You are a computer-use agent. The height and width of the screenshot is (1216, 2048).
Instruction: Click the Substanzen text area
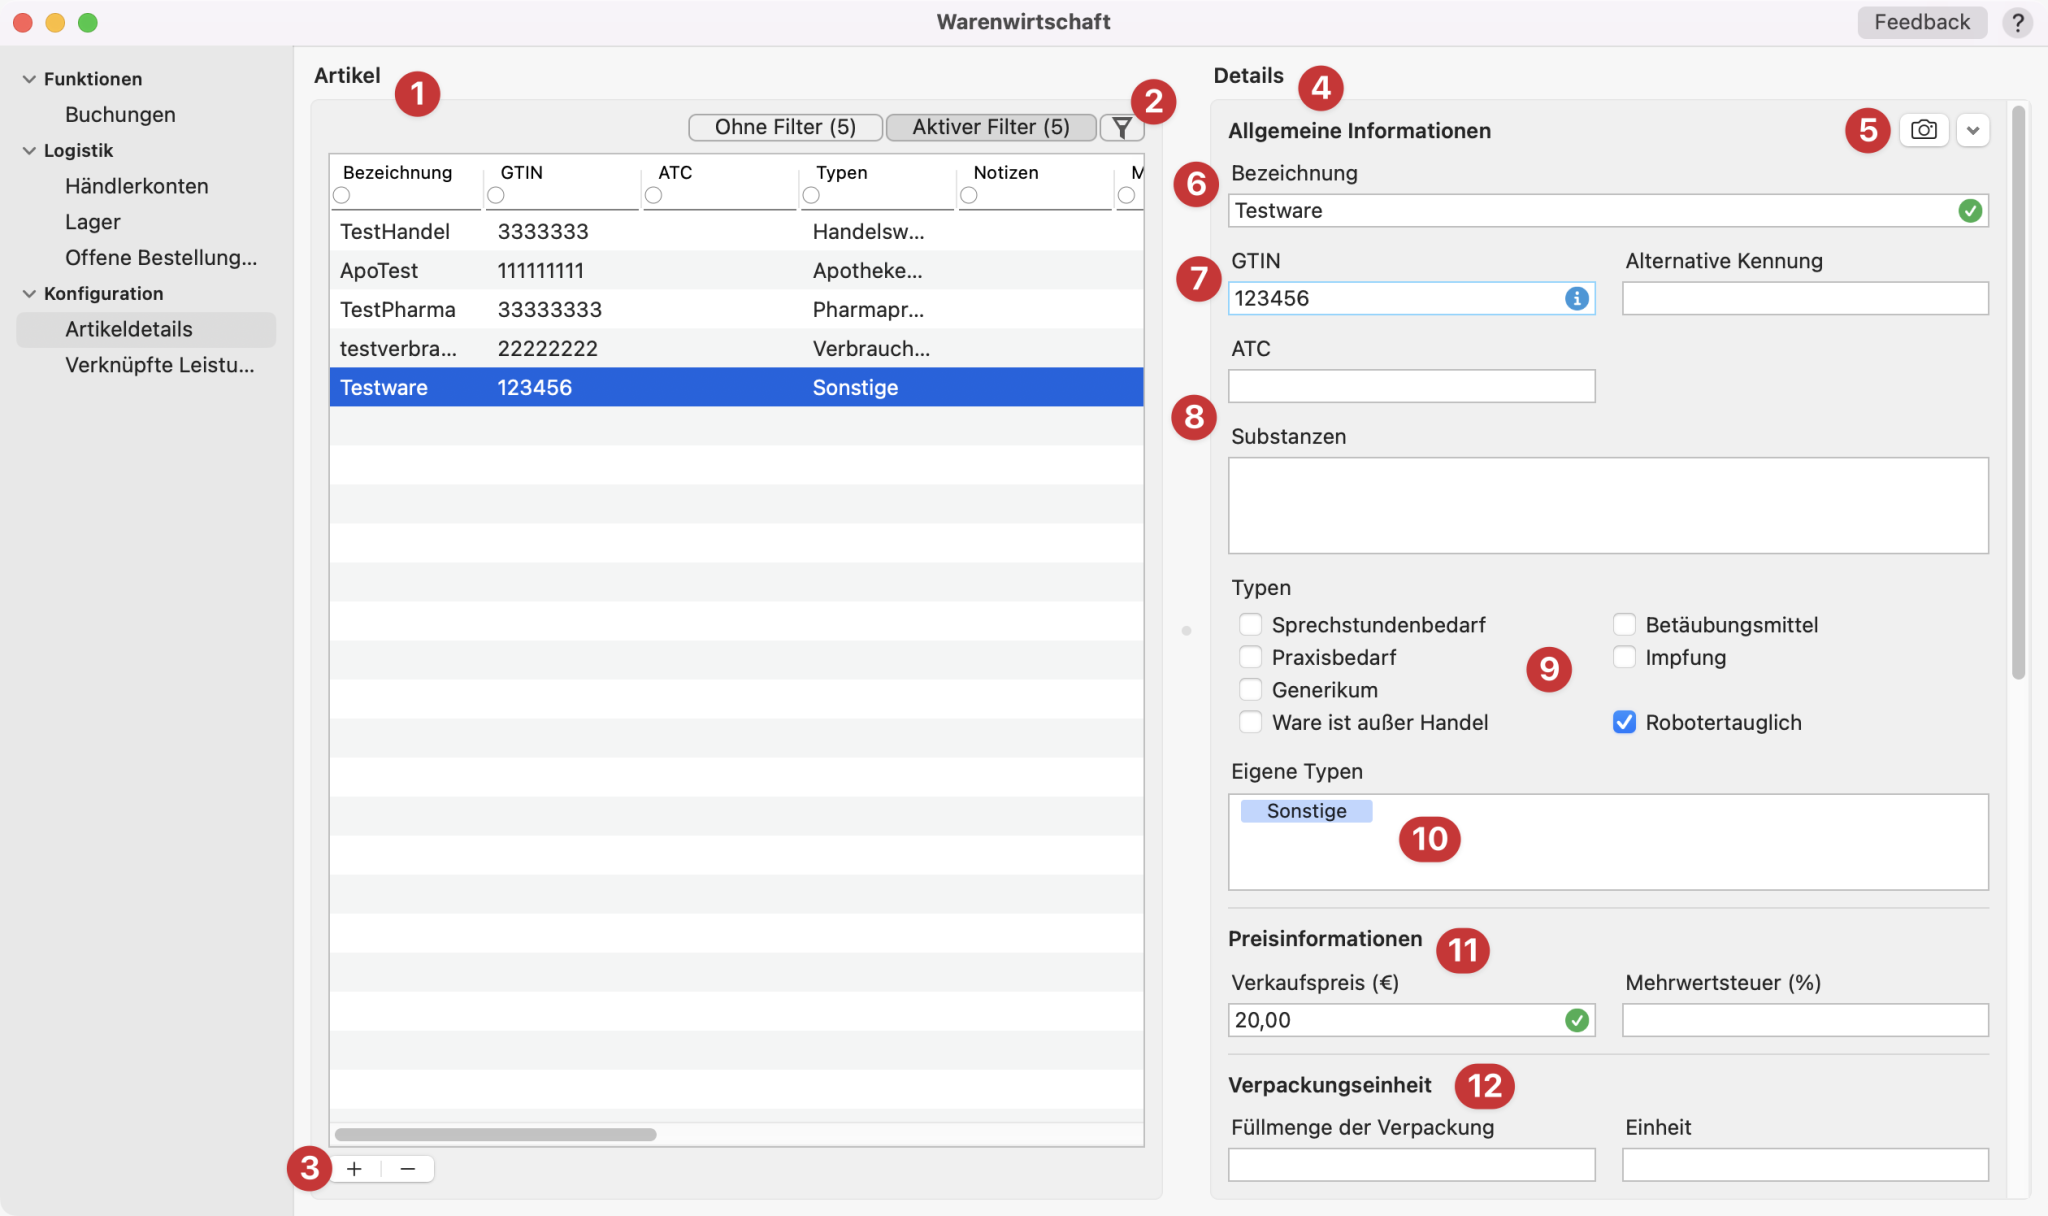1608,506
